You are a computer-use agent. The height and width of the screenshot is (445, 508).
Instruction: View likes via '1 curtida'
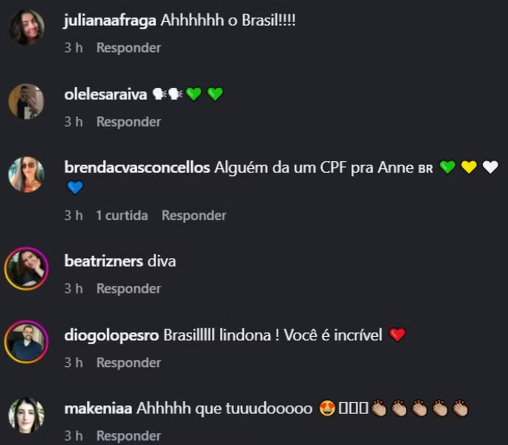coord(122,216)
